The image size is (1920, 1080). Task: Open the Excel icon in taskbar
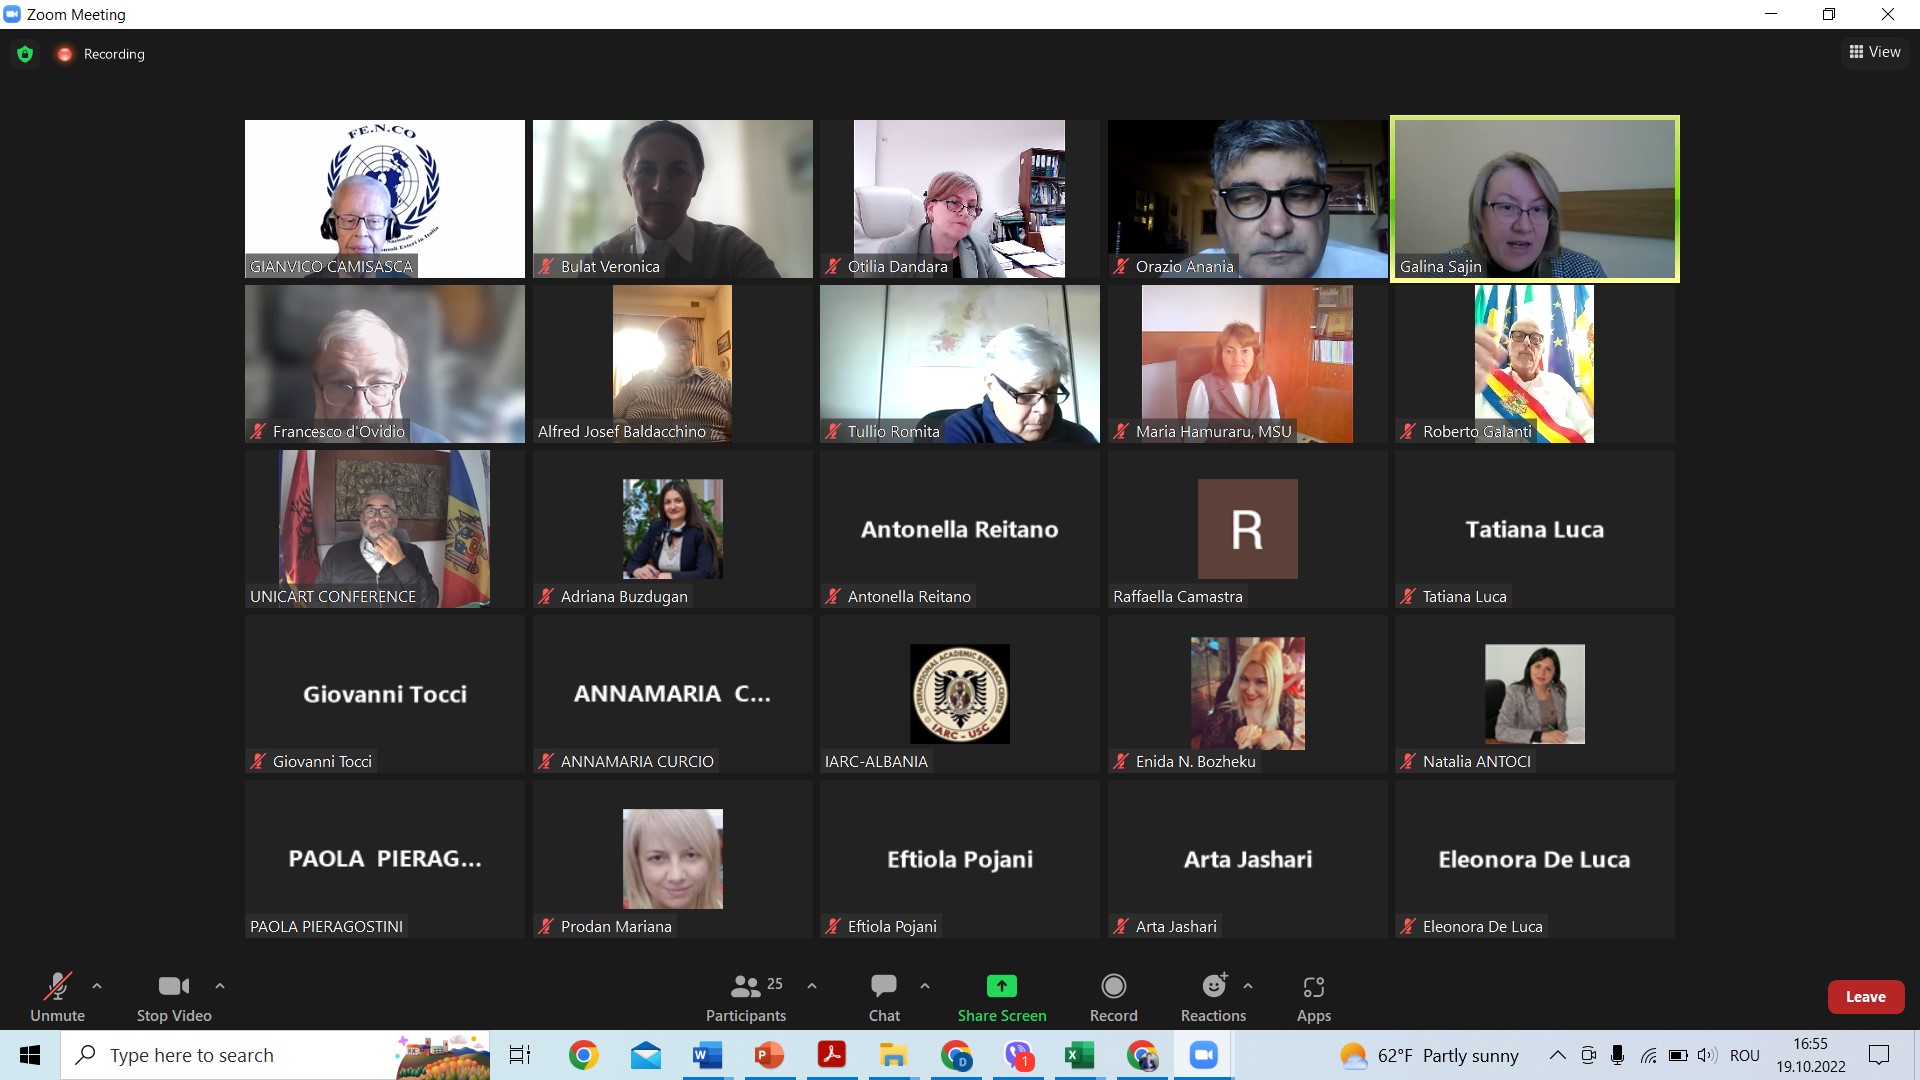pos(1078,1055)
